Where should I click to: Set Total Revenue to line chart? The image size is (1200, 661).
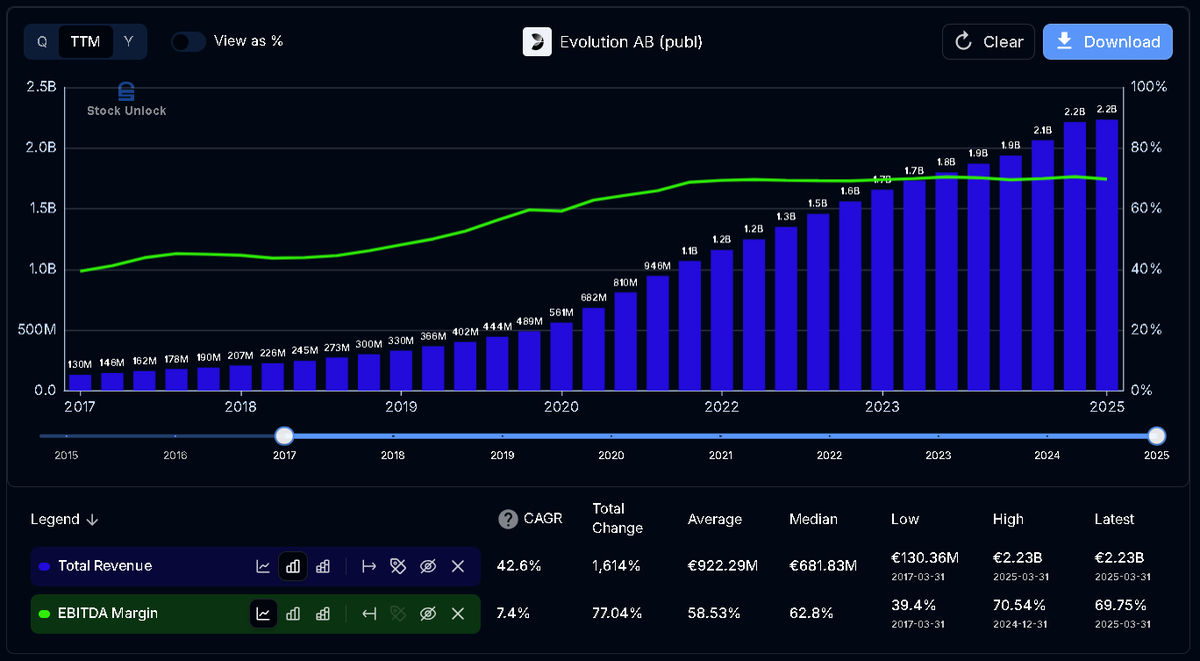263,566
